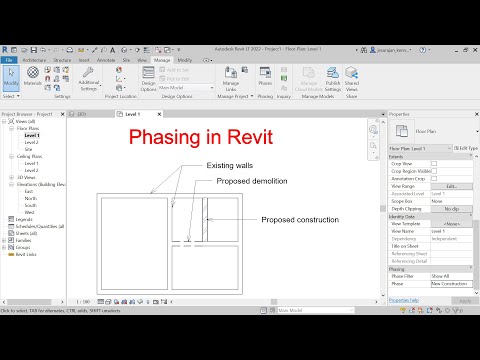This screenshot has height=360, width=480.
Task: Collapse the Ceiling Plans tree node
Action: tap(11, 156)
